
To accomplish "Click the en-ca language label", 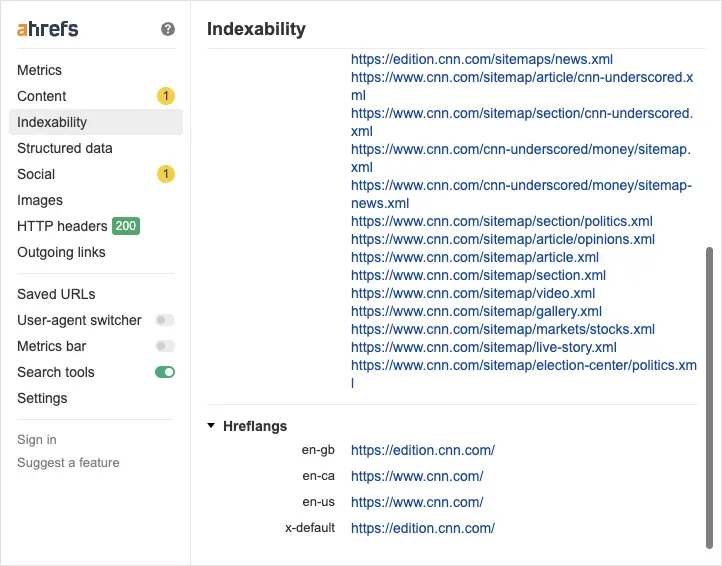I will tap(318, 476).
